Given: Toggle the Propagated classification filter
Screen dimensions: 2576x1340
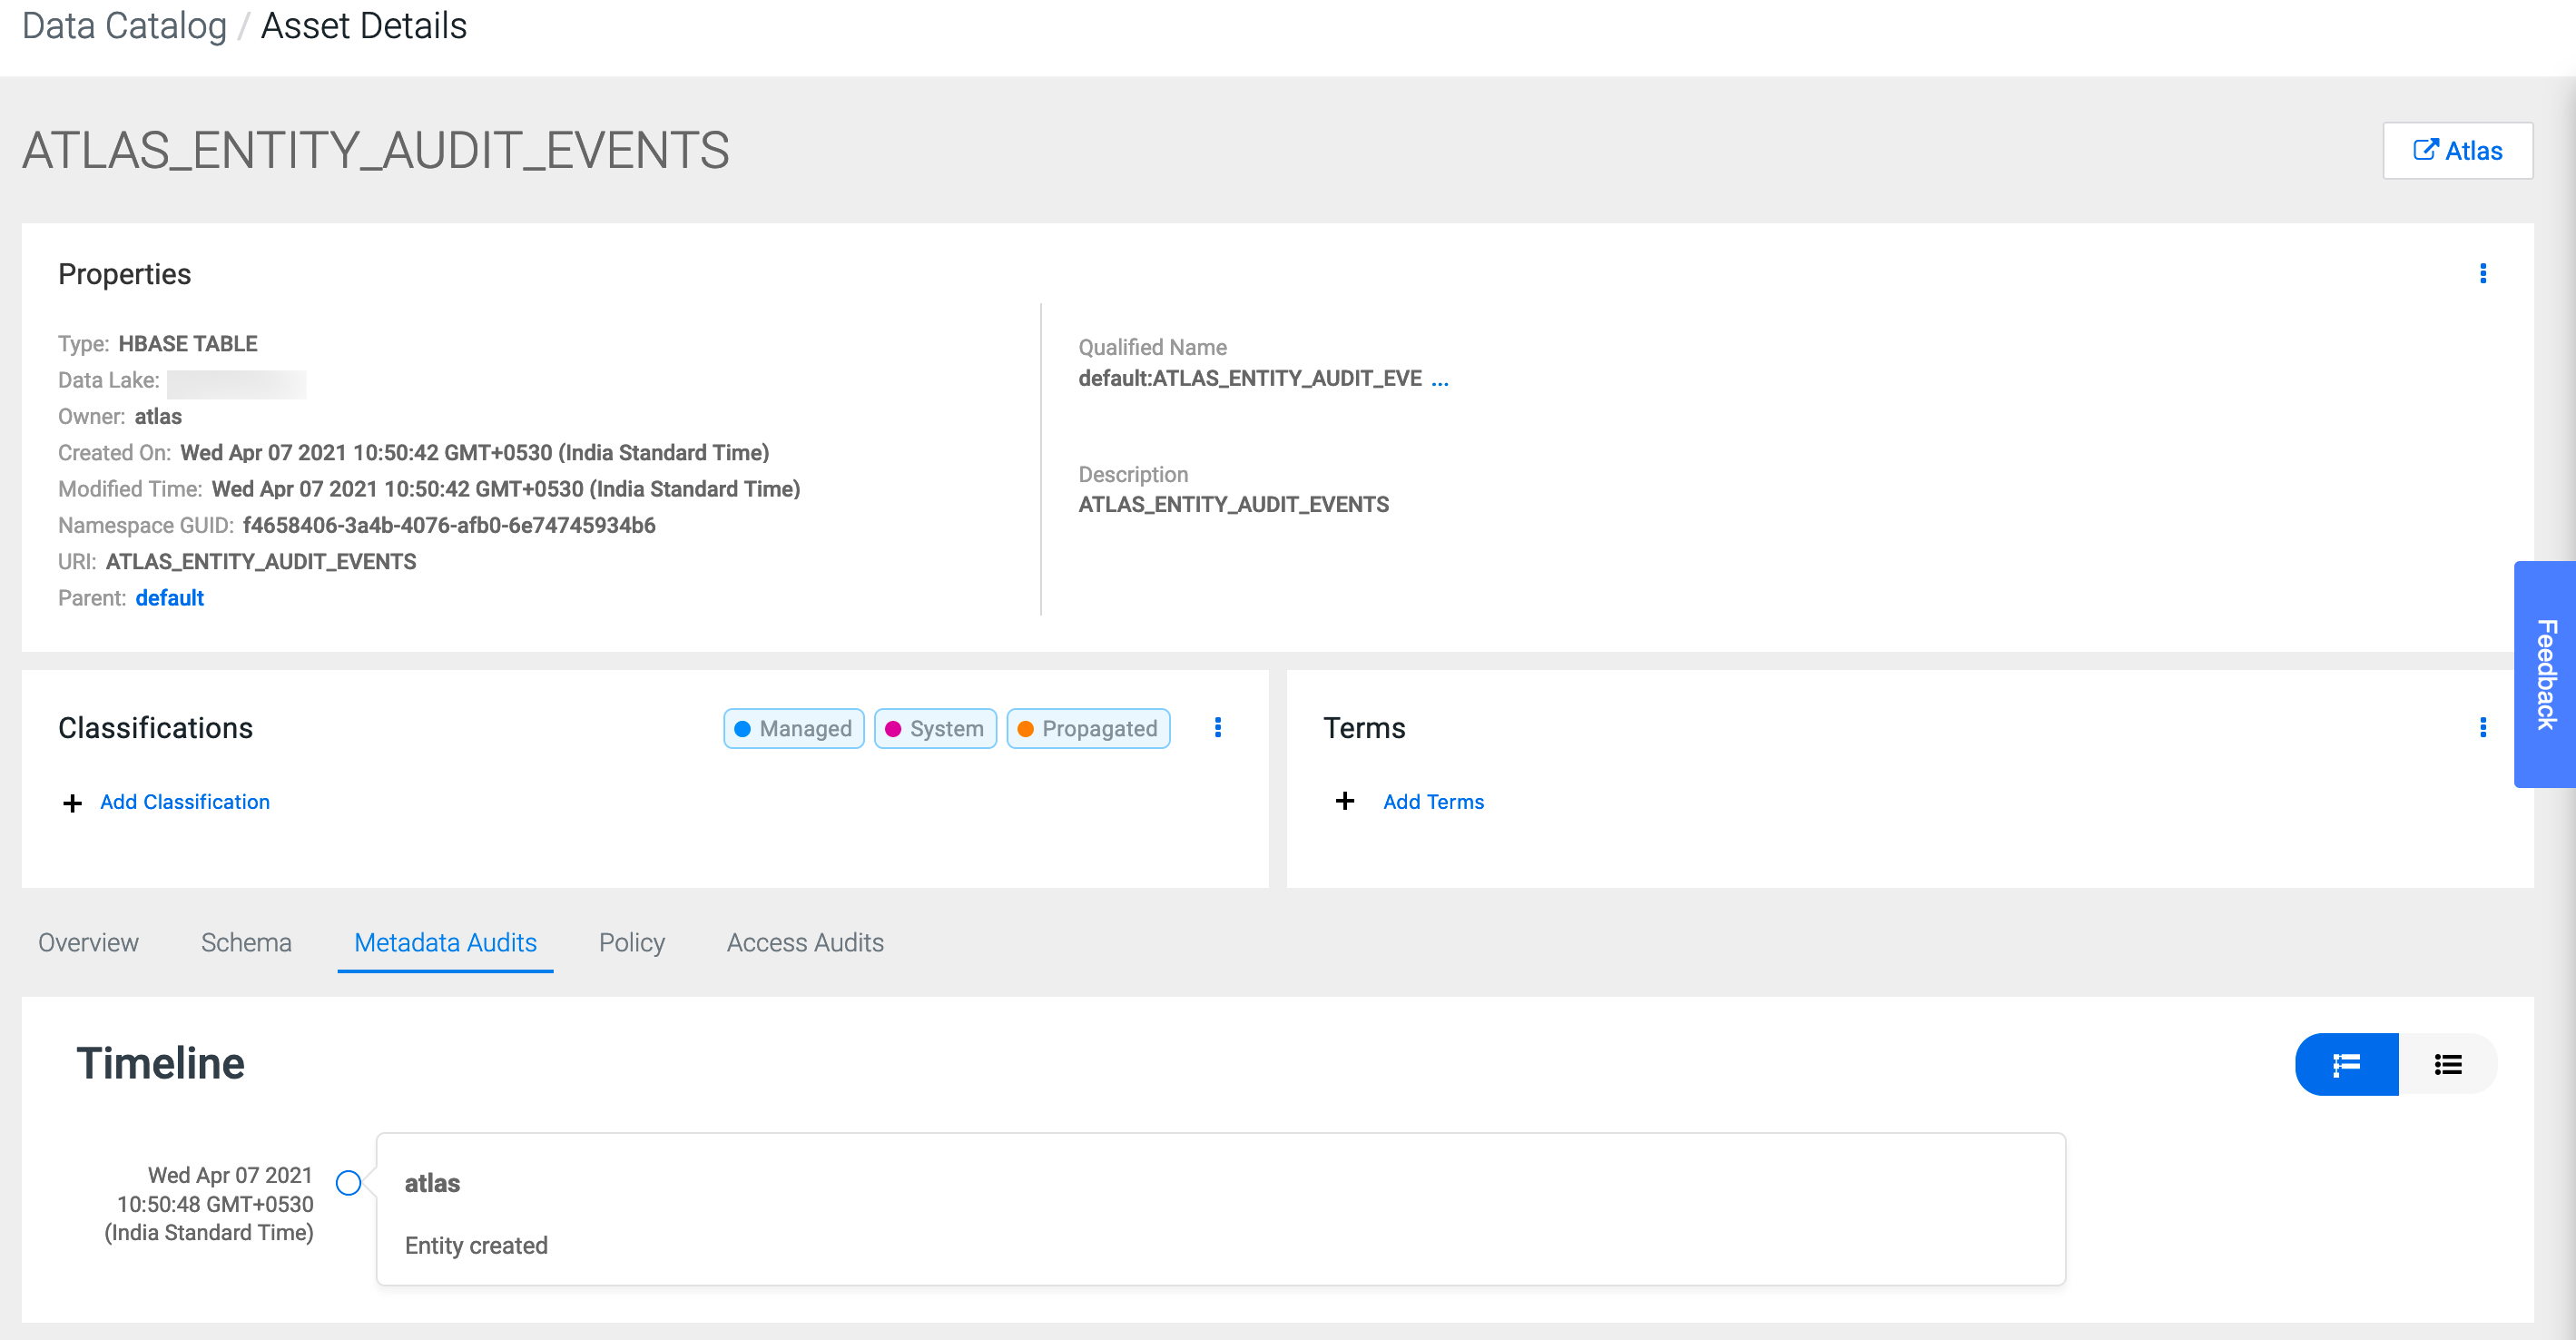Looking at the screenshot, I should point(1087,729).
